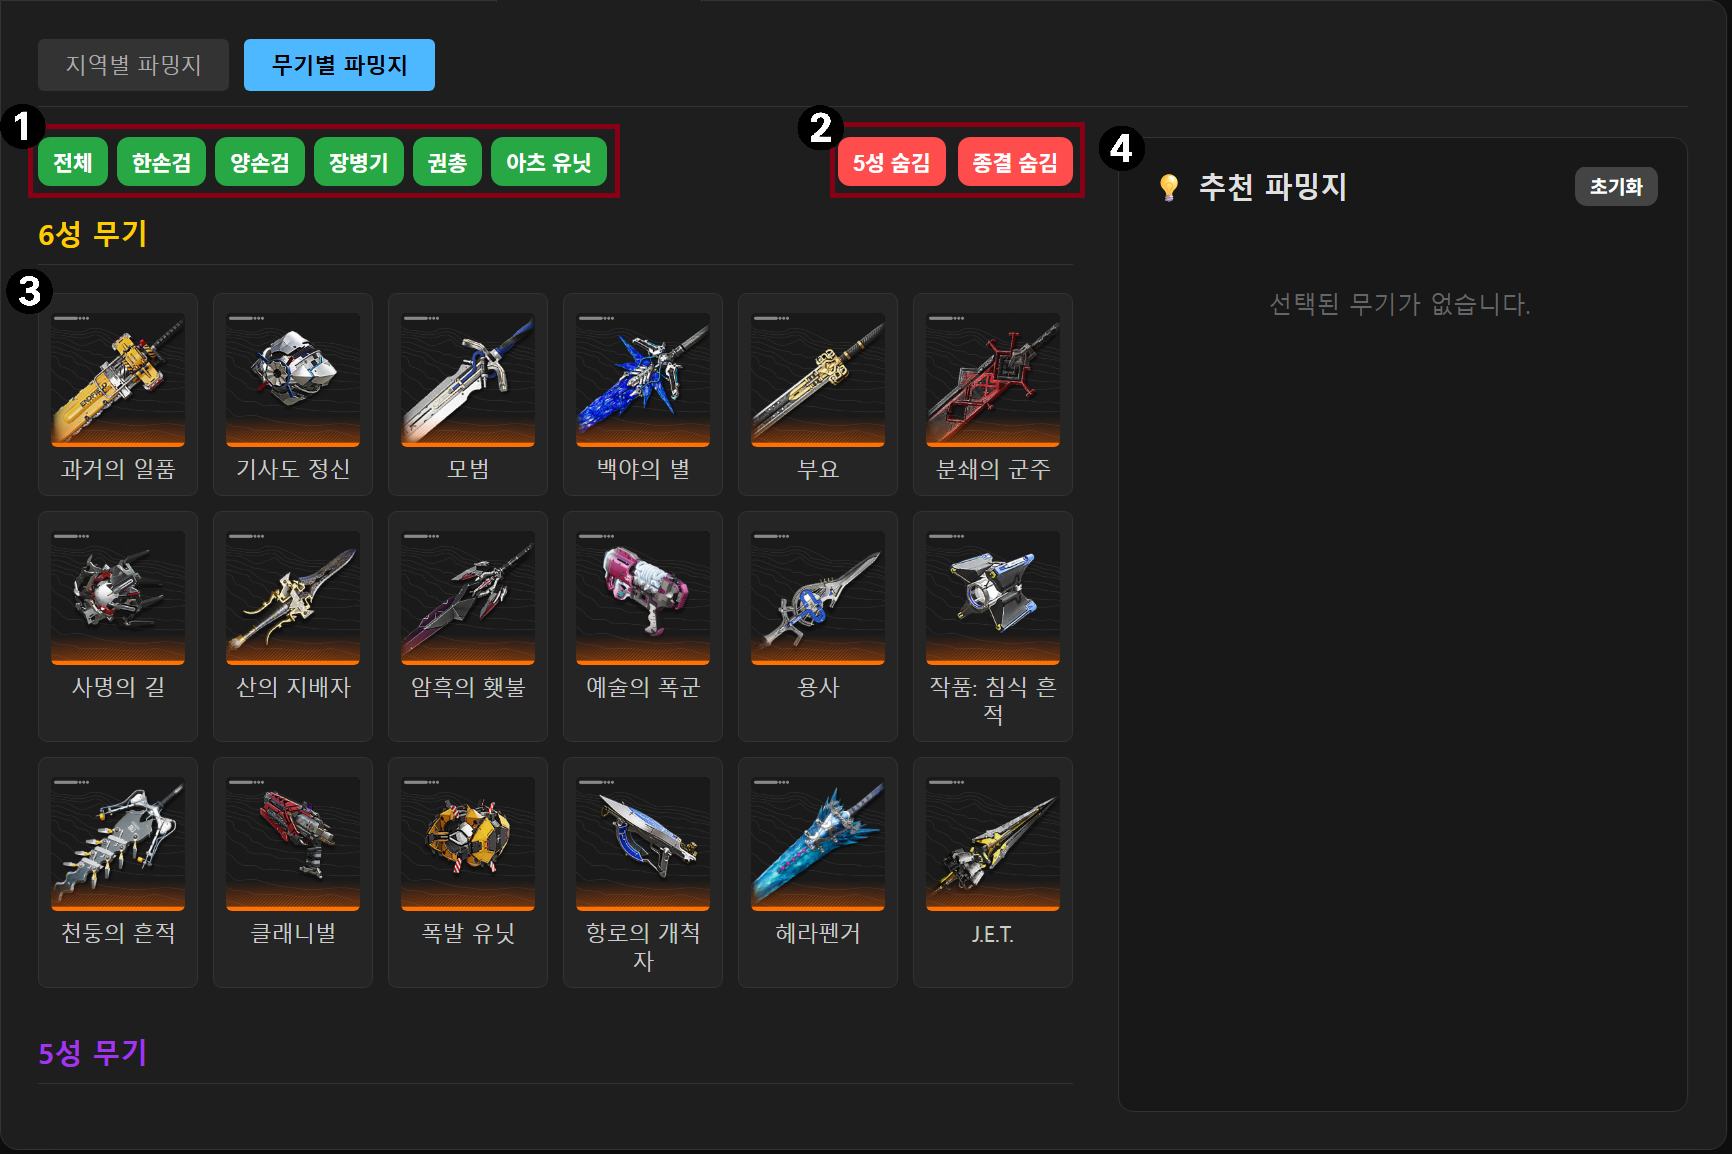Select the 기사도 정신 weapon icon
This screenshot has height=1154, width=1732.
293,379
